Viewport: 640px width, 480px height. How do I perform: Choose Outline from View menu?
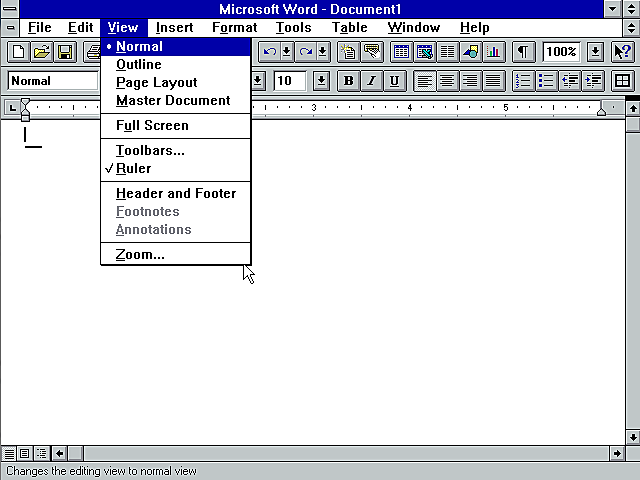(176, 64)
